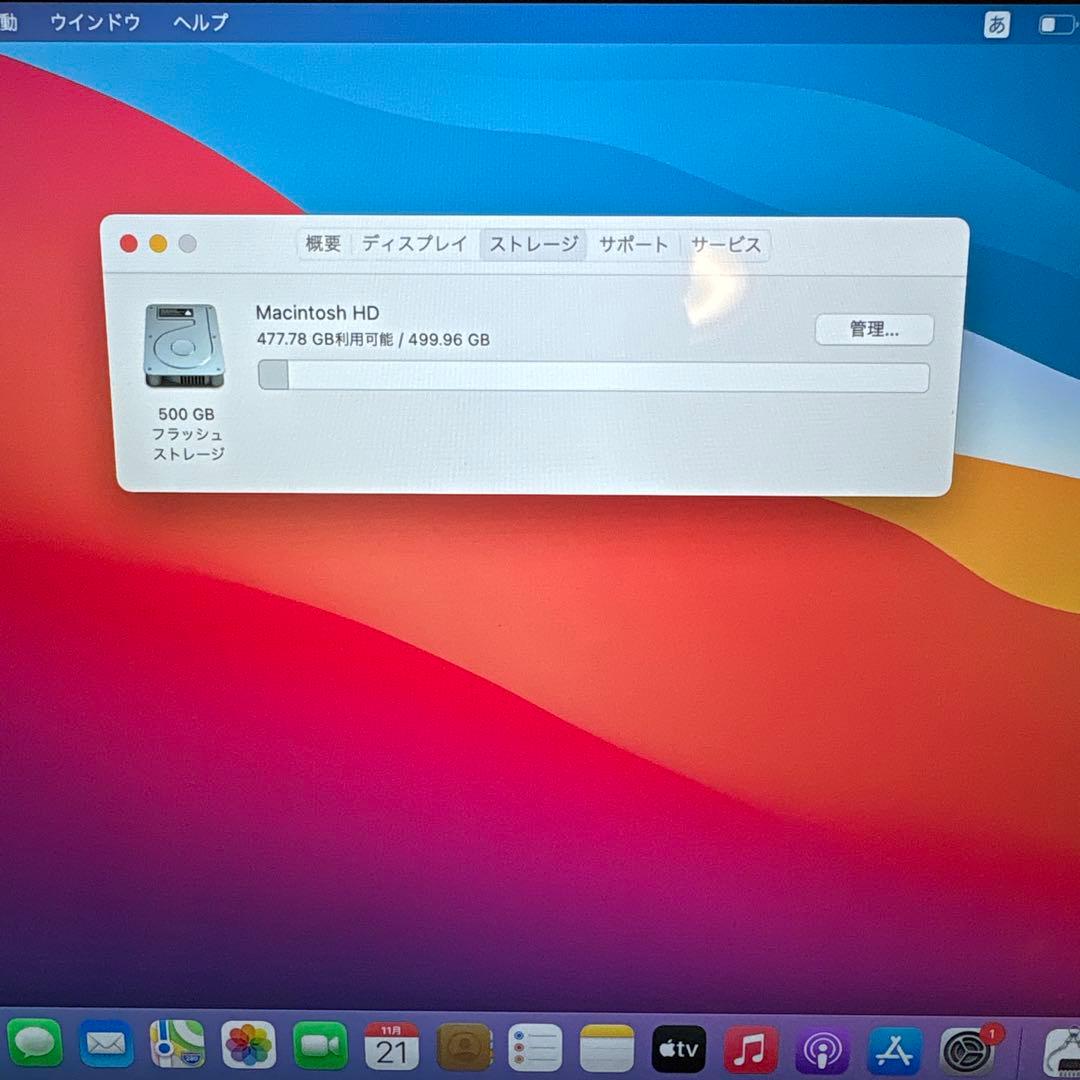Open the ディスプレイ (Displays) tab
The width and height of the screenshot is (1080, 1080).
[415, 243]
